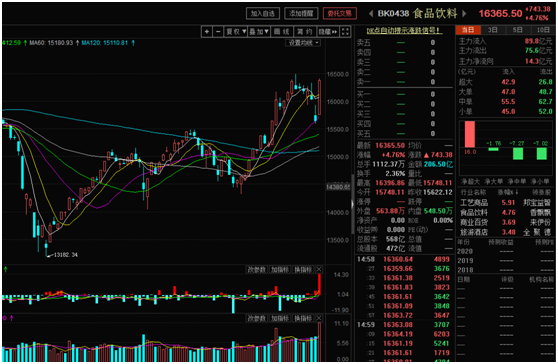Image resolution: width=558 pixels, height=364 pixels.
Task: Click the splitter handle beside the chart
Action: 353,204
